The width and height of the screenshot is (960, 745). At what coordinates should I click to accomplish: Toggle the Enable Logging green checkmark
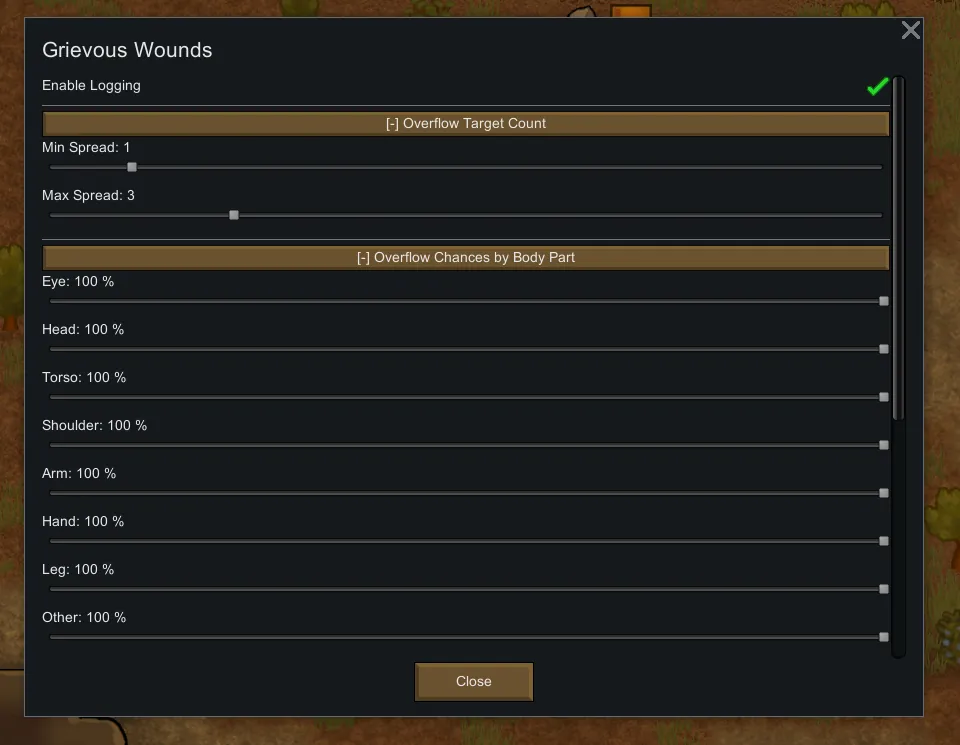point(877,87)
